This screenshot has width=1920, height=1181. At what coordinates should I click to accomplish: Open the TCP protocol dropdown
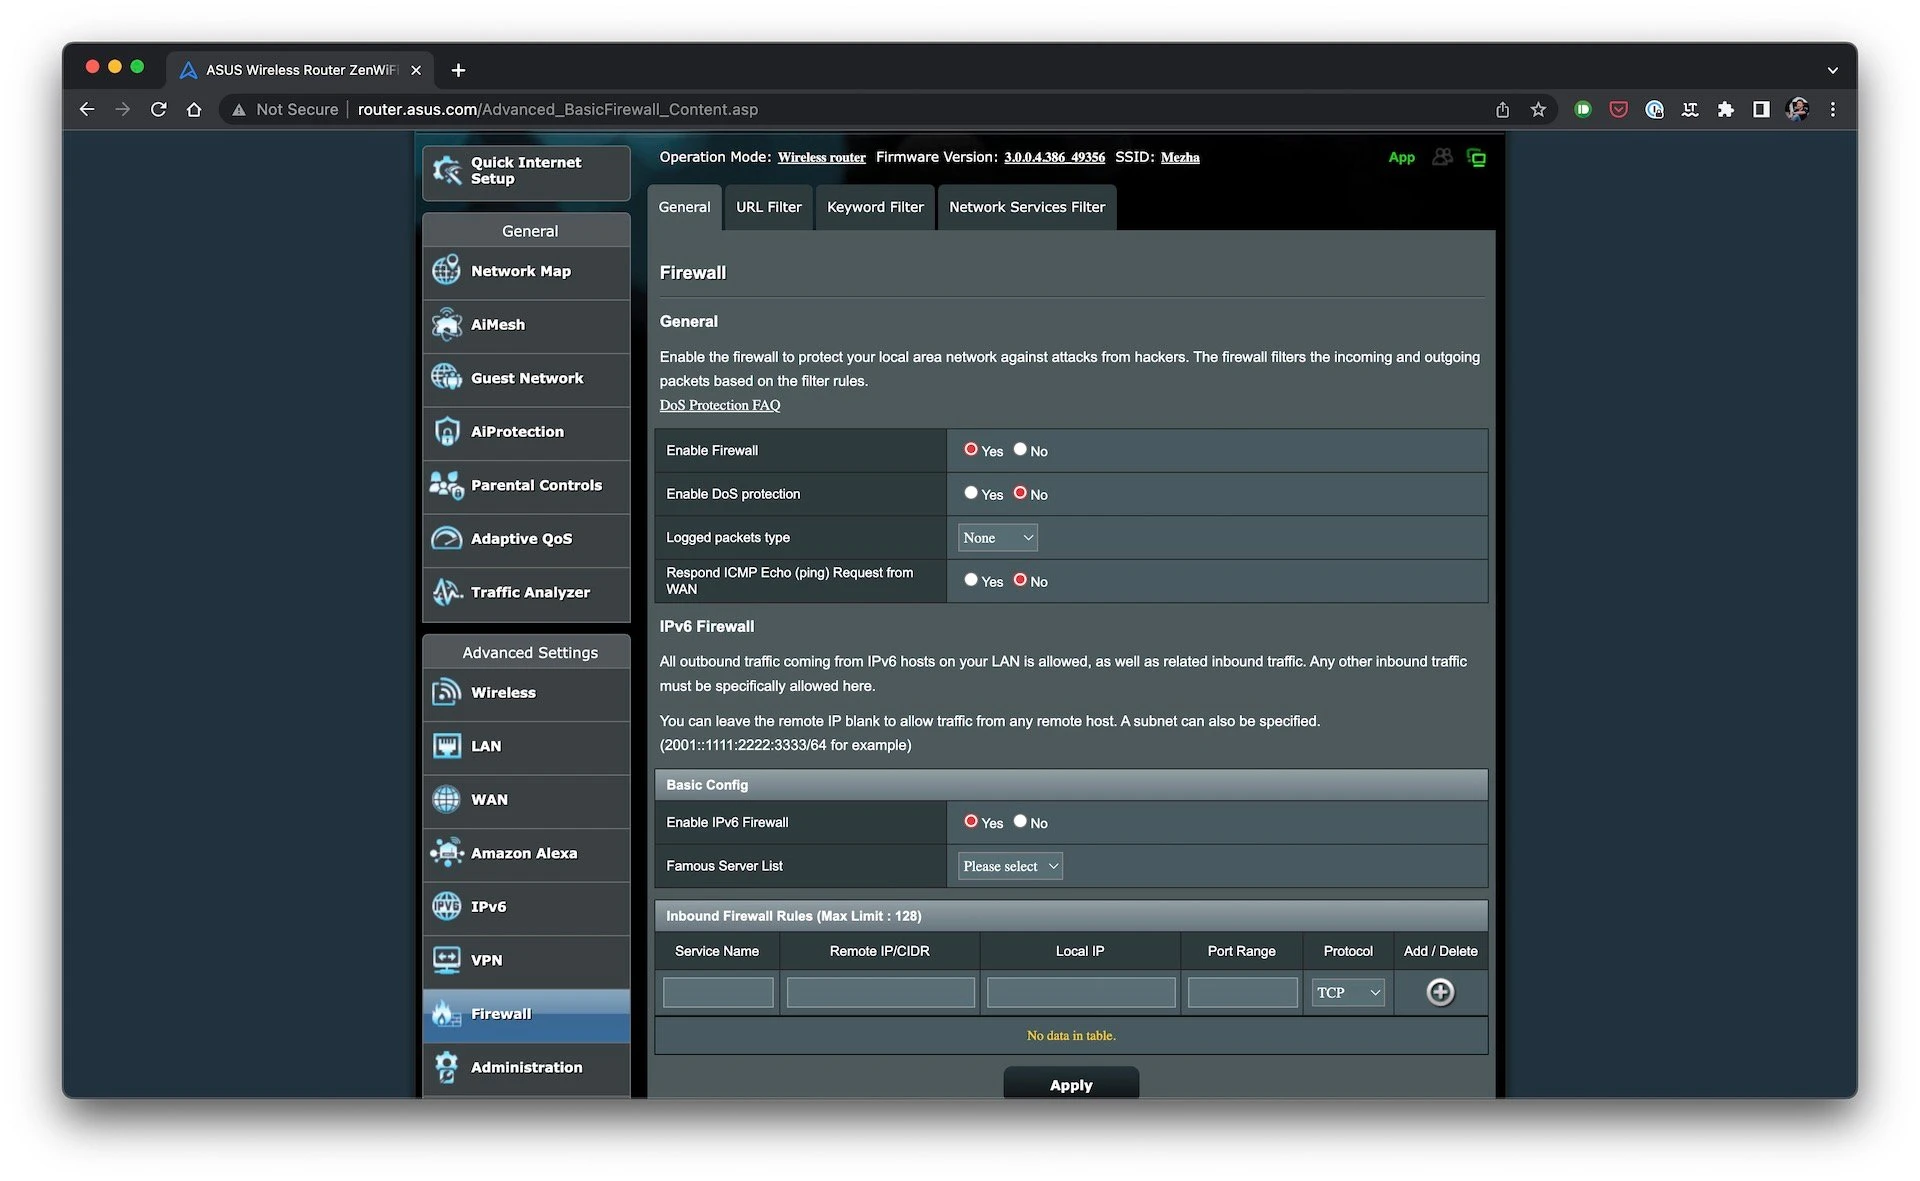point(1348,992)
